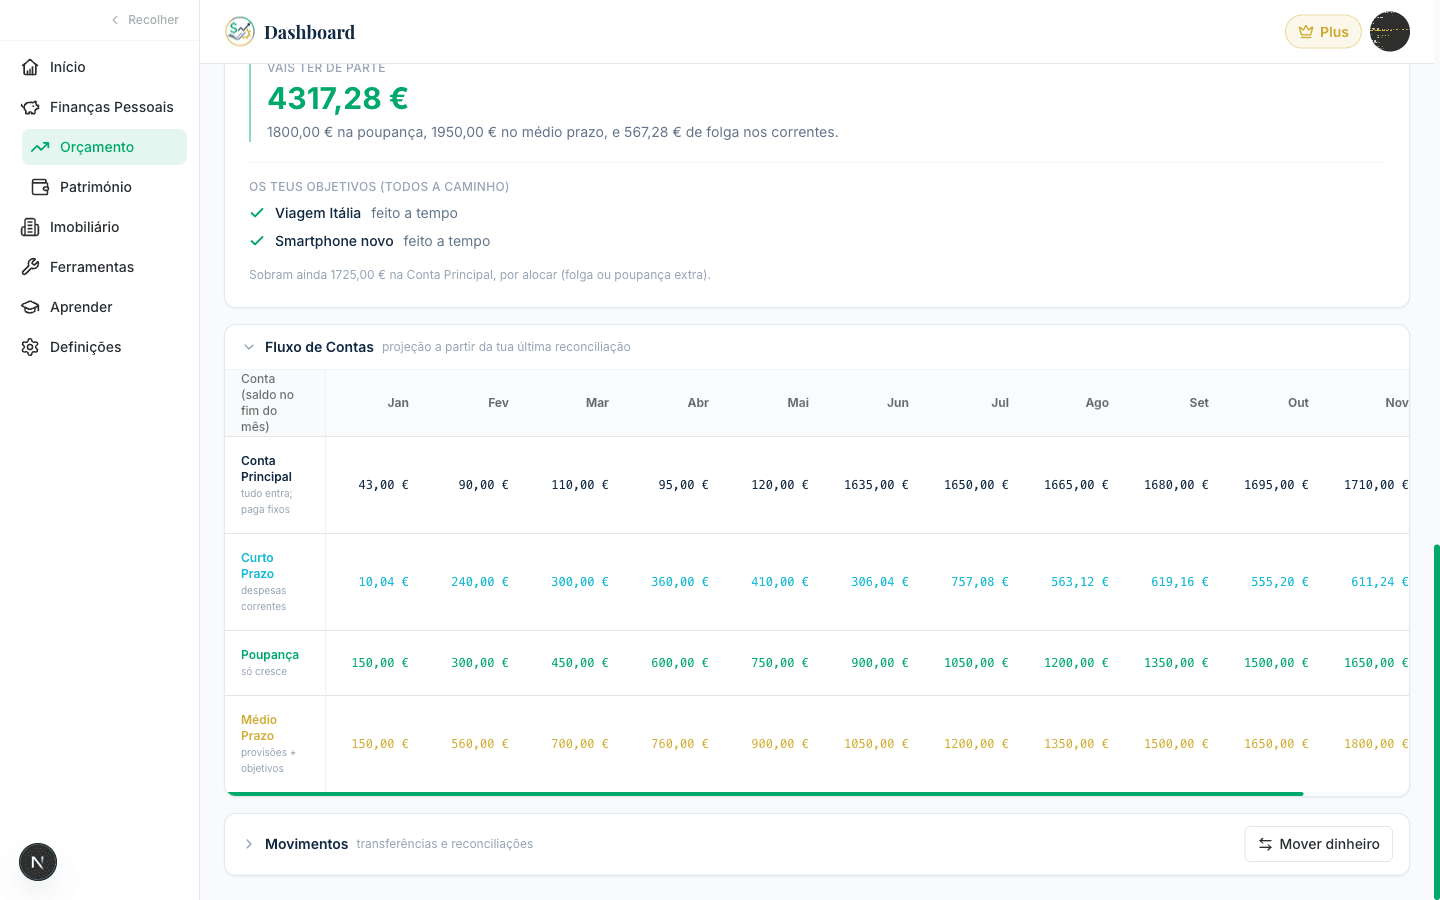The height and width of the screenshot is (900, 1440).
Task: Click the Curto Prazo row label
Action: pos(257,566)
